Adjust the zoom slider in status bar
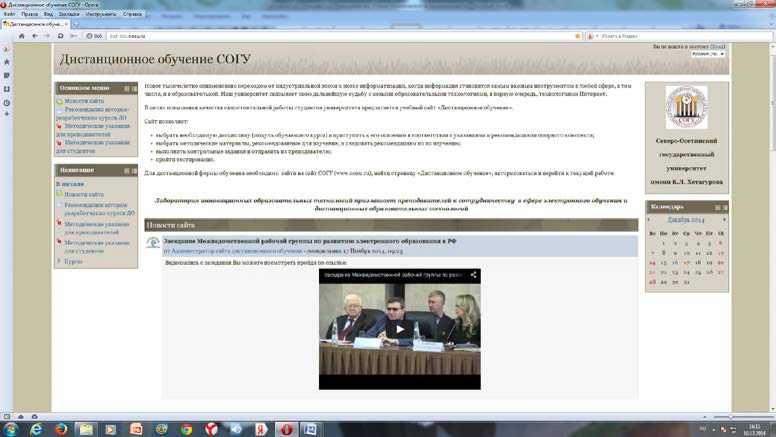The height and width of the screenshot is (437, 776). [x=730, y=417]
